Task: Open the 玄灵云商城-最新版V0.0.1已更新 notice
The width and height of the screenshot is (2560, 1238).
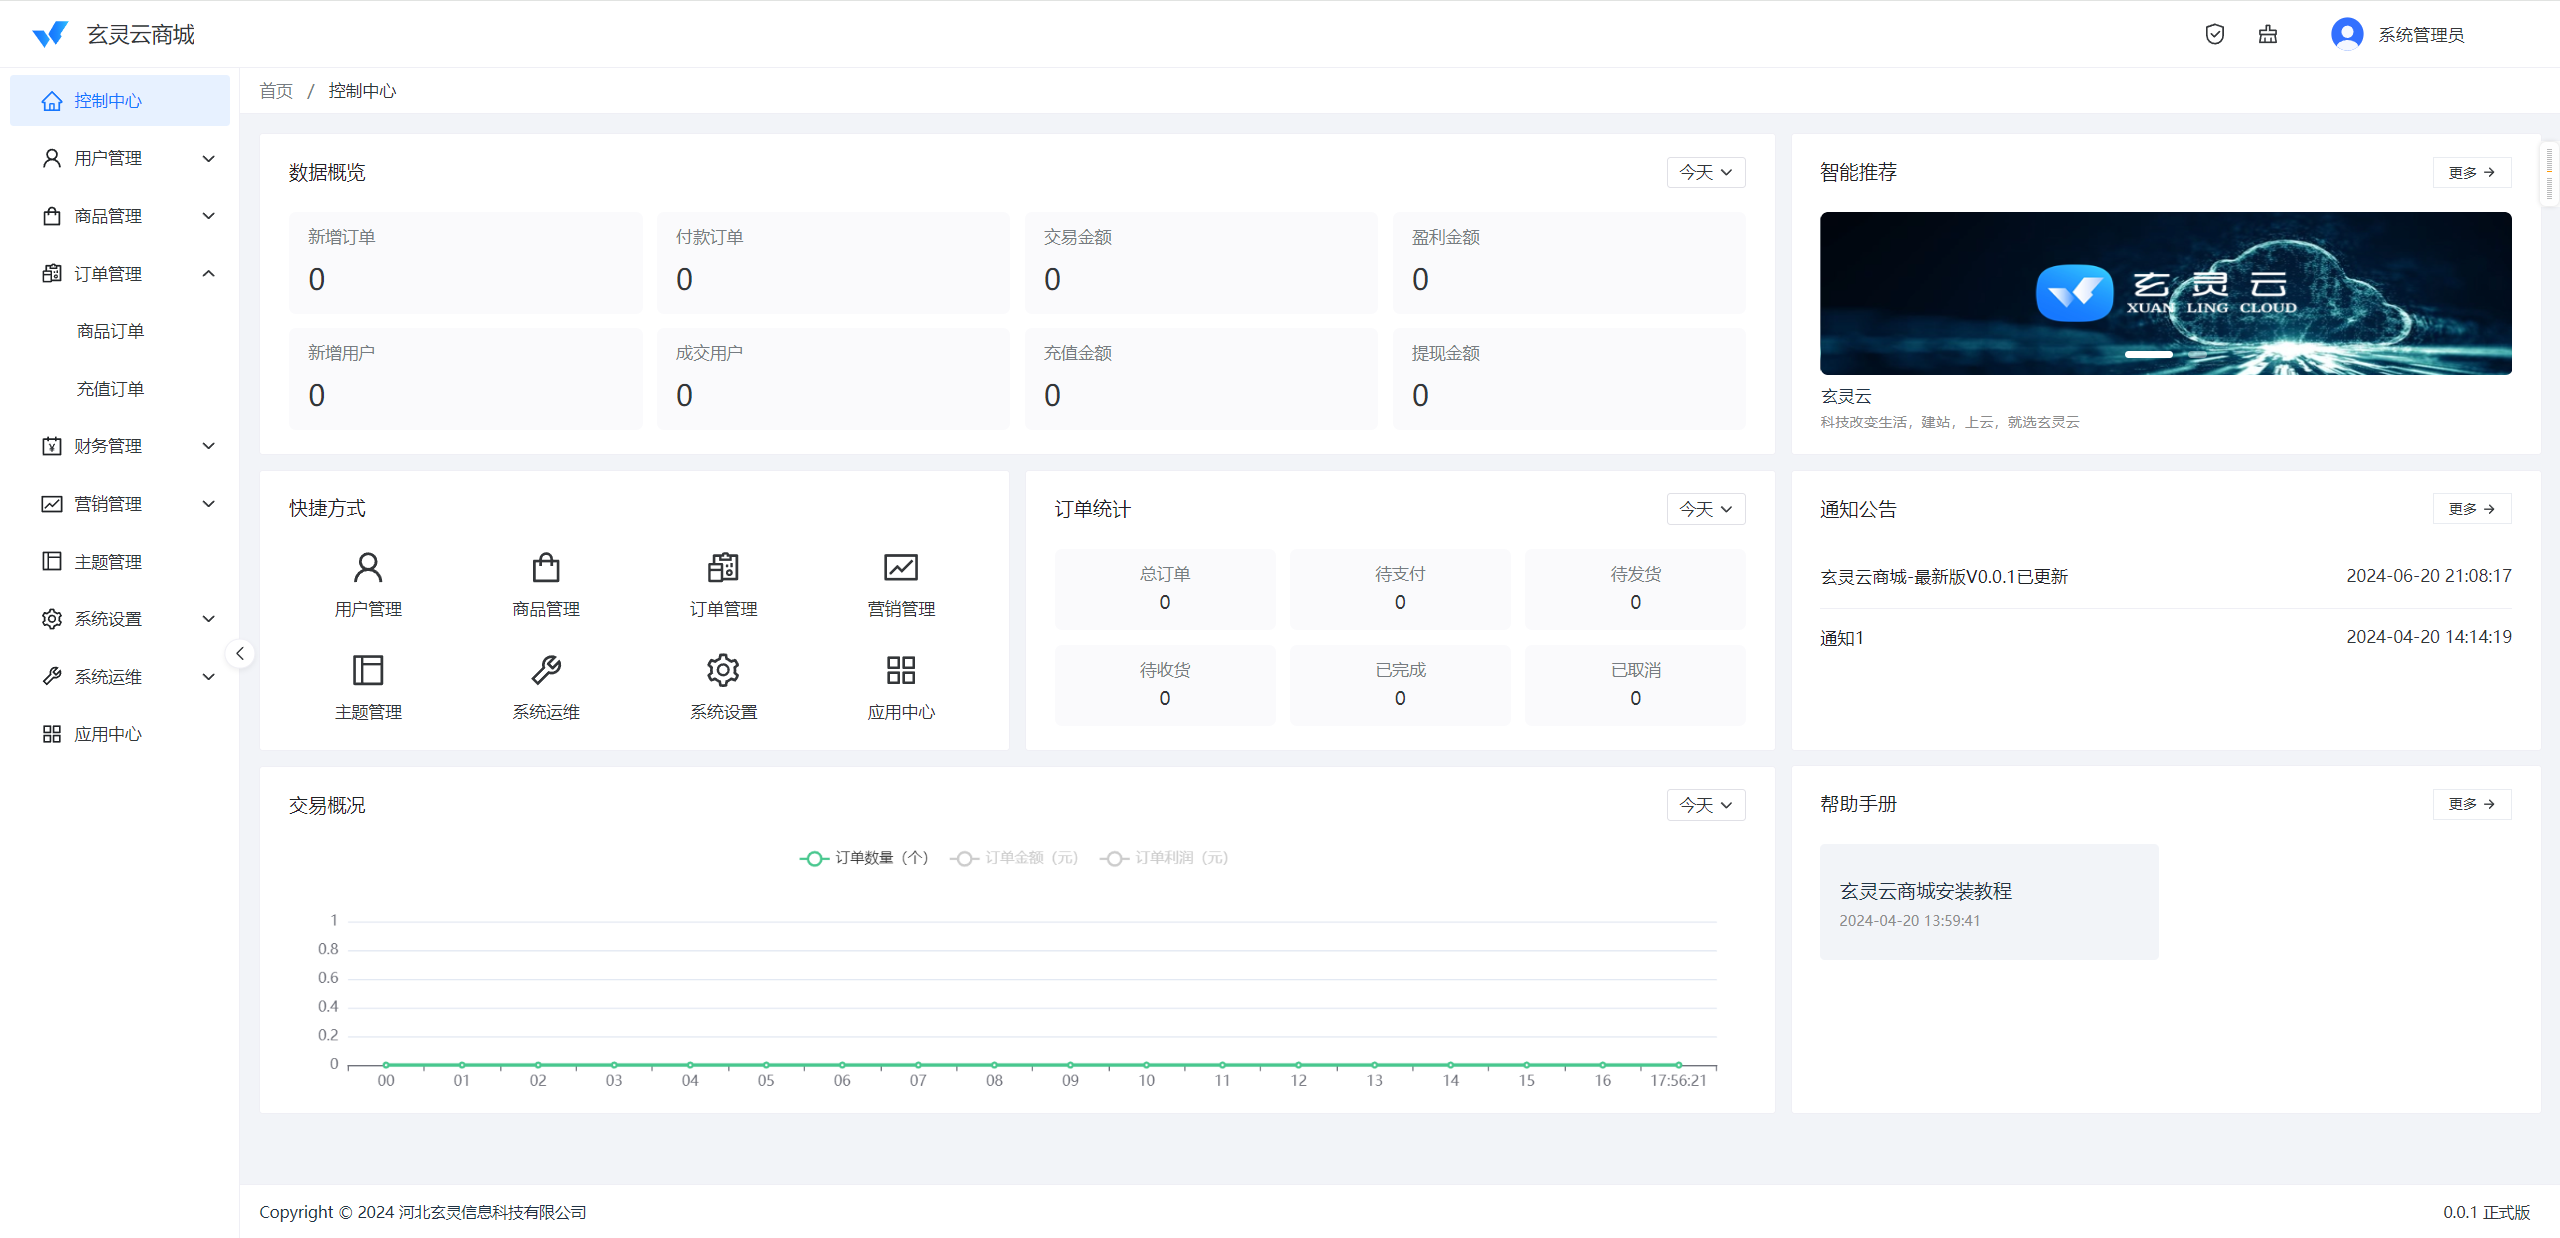Action: [1943, 577]
